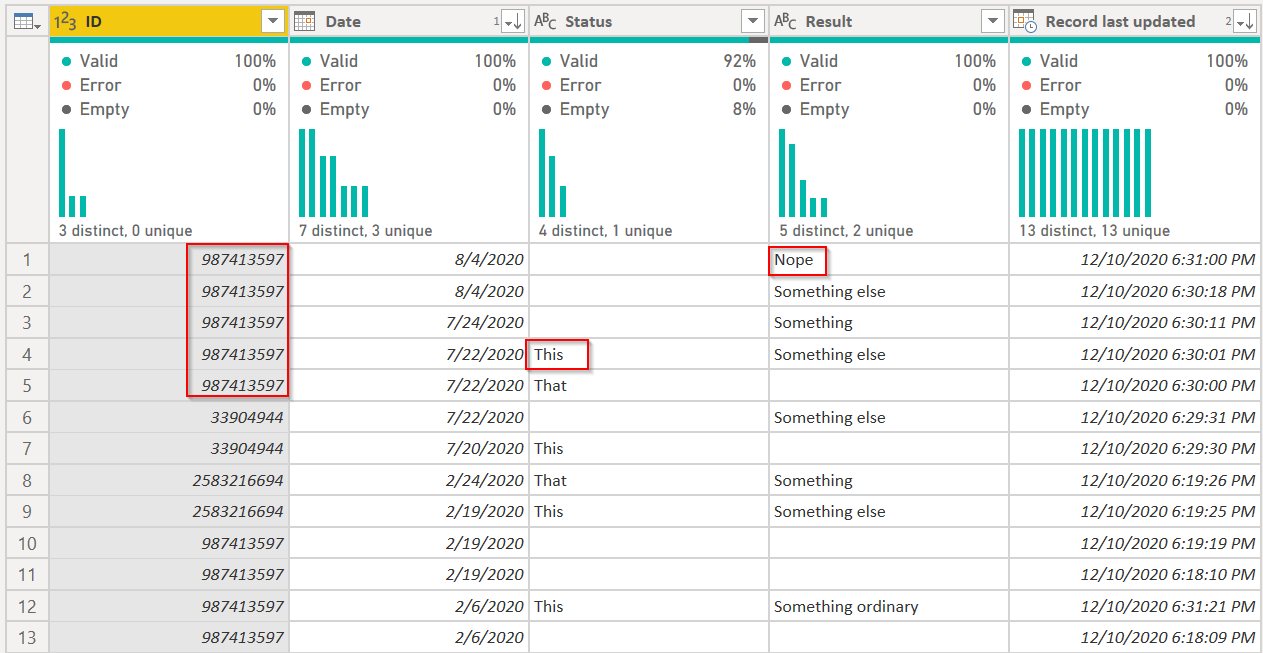Select the Date column header
This screenshot has width=1263, height=653.
[x=409, y=21]
